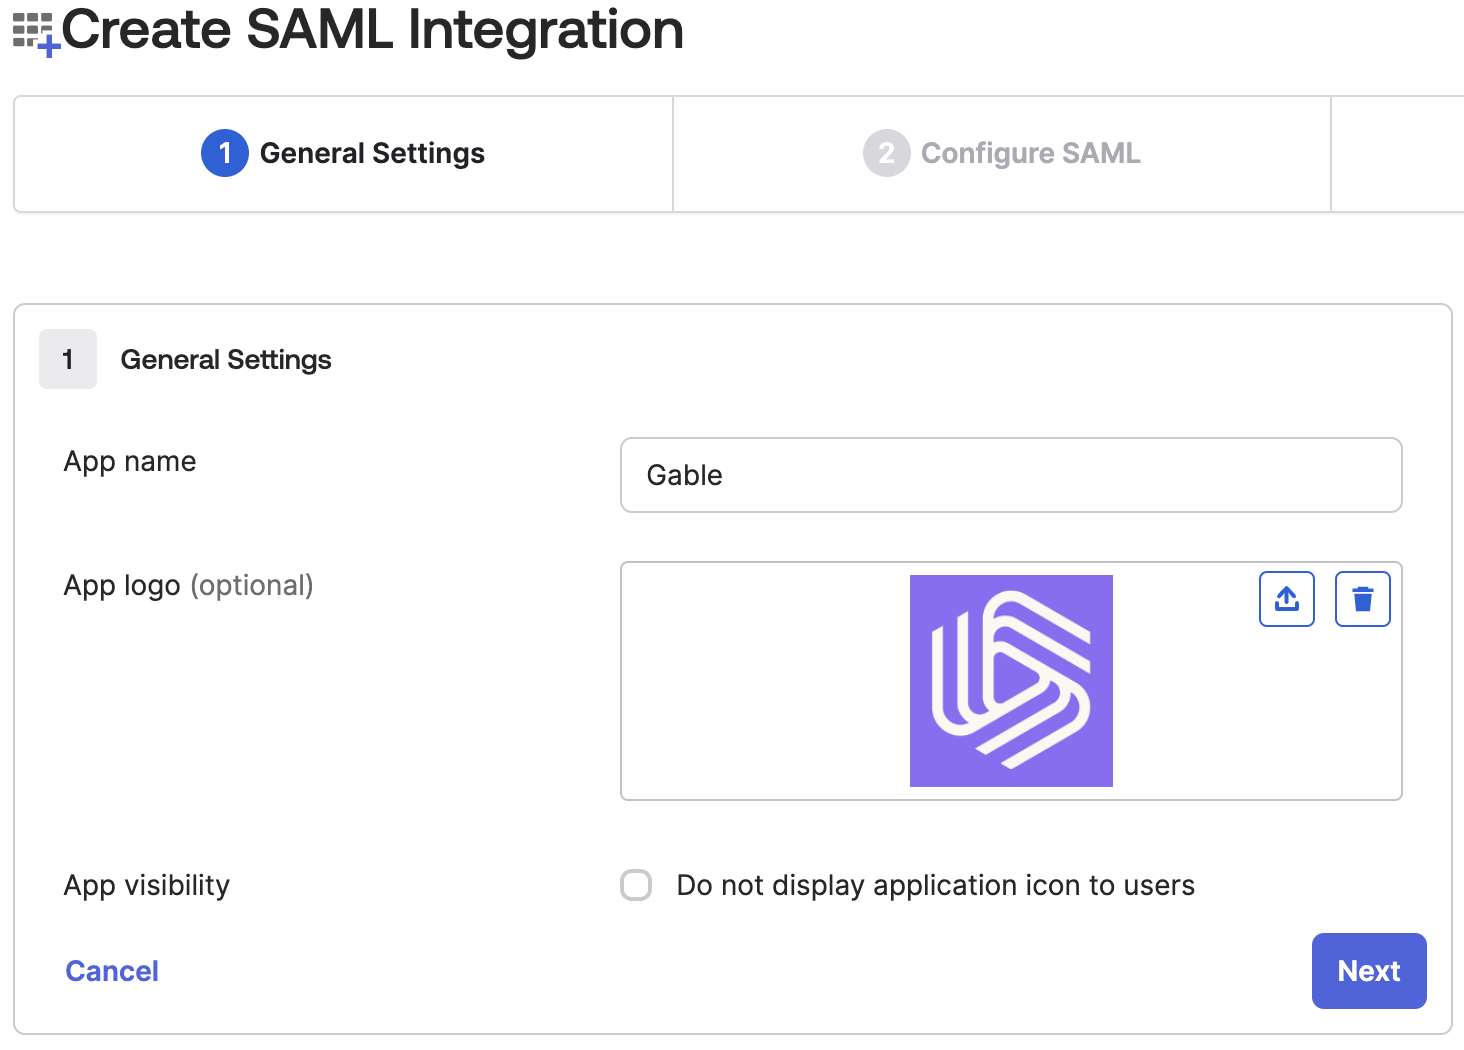
Task: Click the purple Gable logo preview
Action: click(x=1011, y=681)
